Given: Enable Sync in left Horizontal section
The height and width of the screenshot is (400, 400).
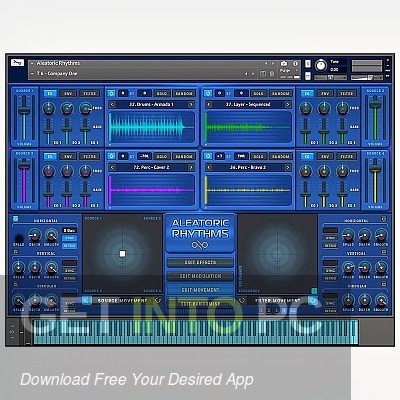Looking at the screenshot, I should pos(70,238).
